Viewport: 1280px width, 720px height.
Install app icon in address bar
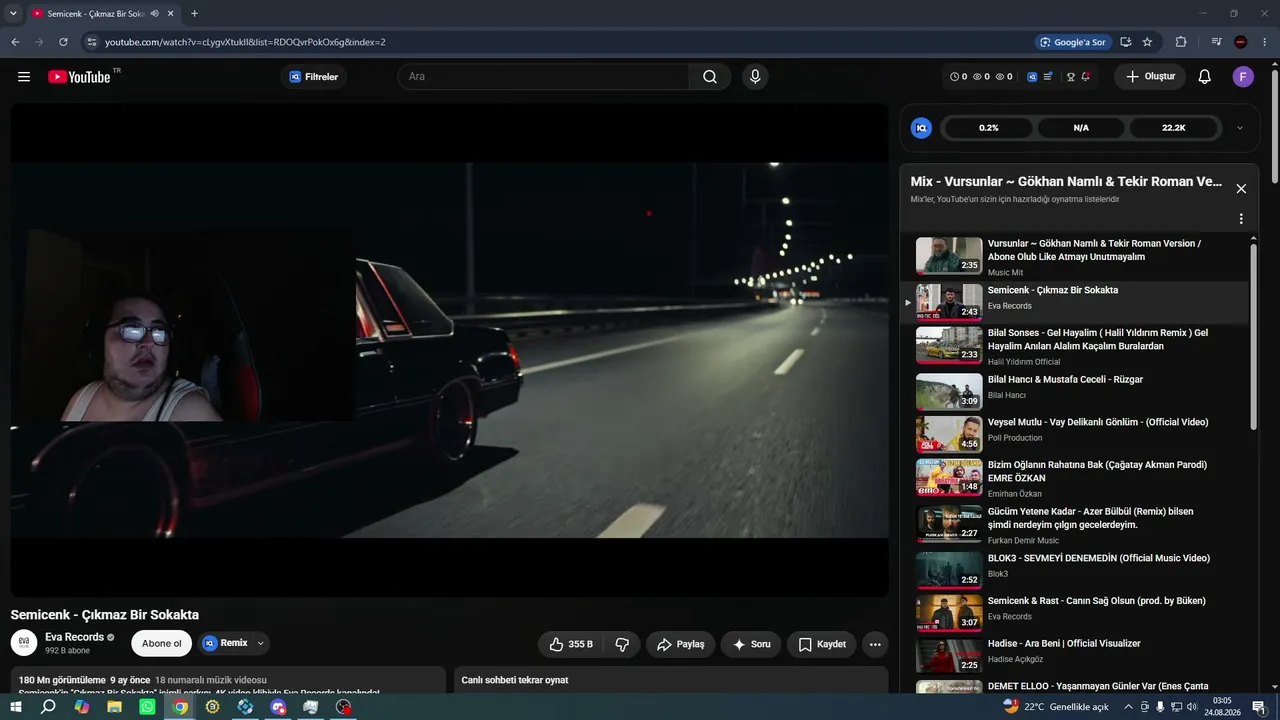coord(1126,42)
